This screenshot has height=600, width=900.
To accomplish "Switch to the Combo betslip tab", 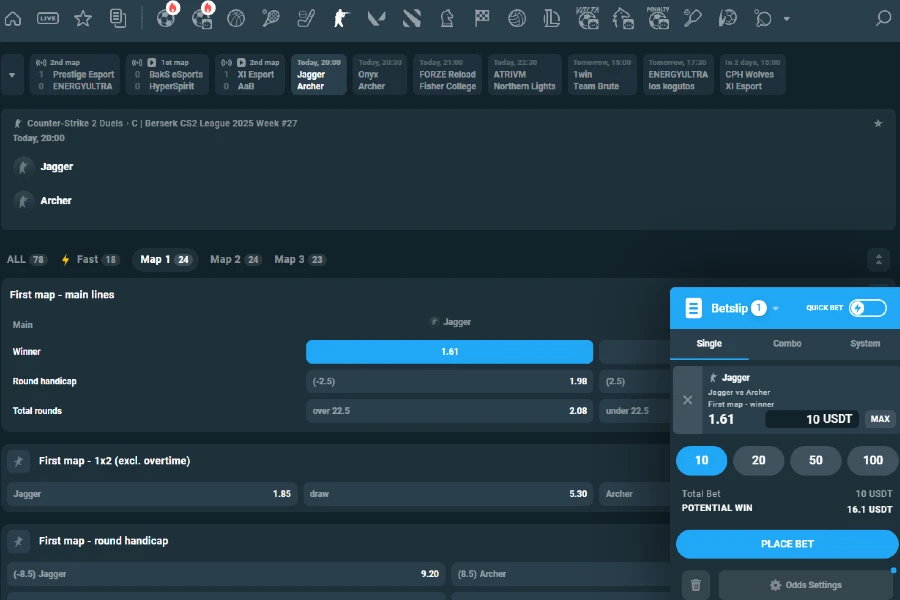I will pyautogui.click(x=786, y=343).
